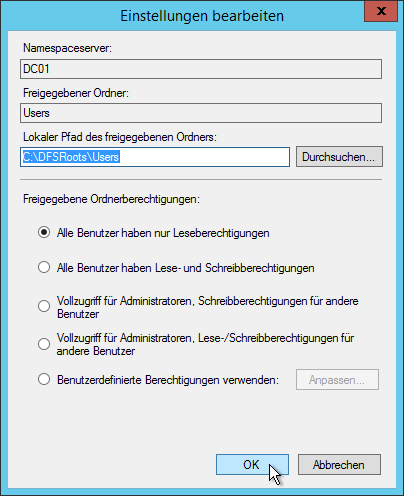Confirm settings with the OK button
Screen dimensions: 404x496
[252, 464]
